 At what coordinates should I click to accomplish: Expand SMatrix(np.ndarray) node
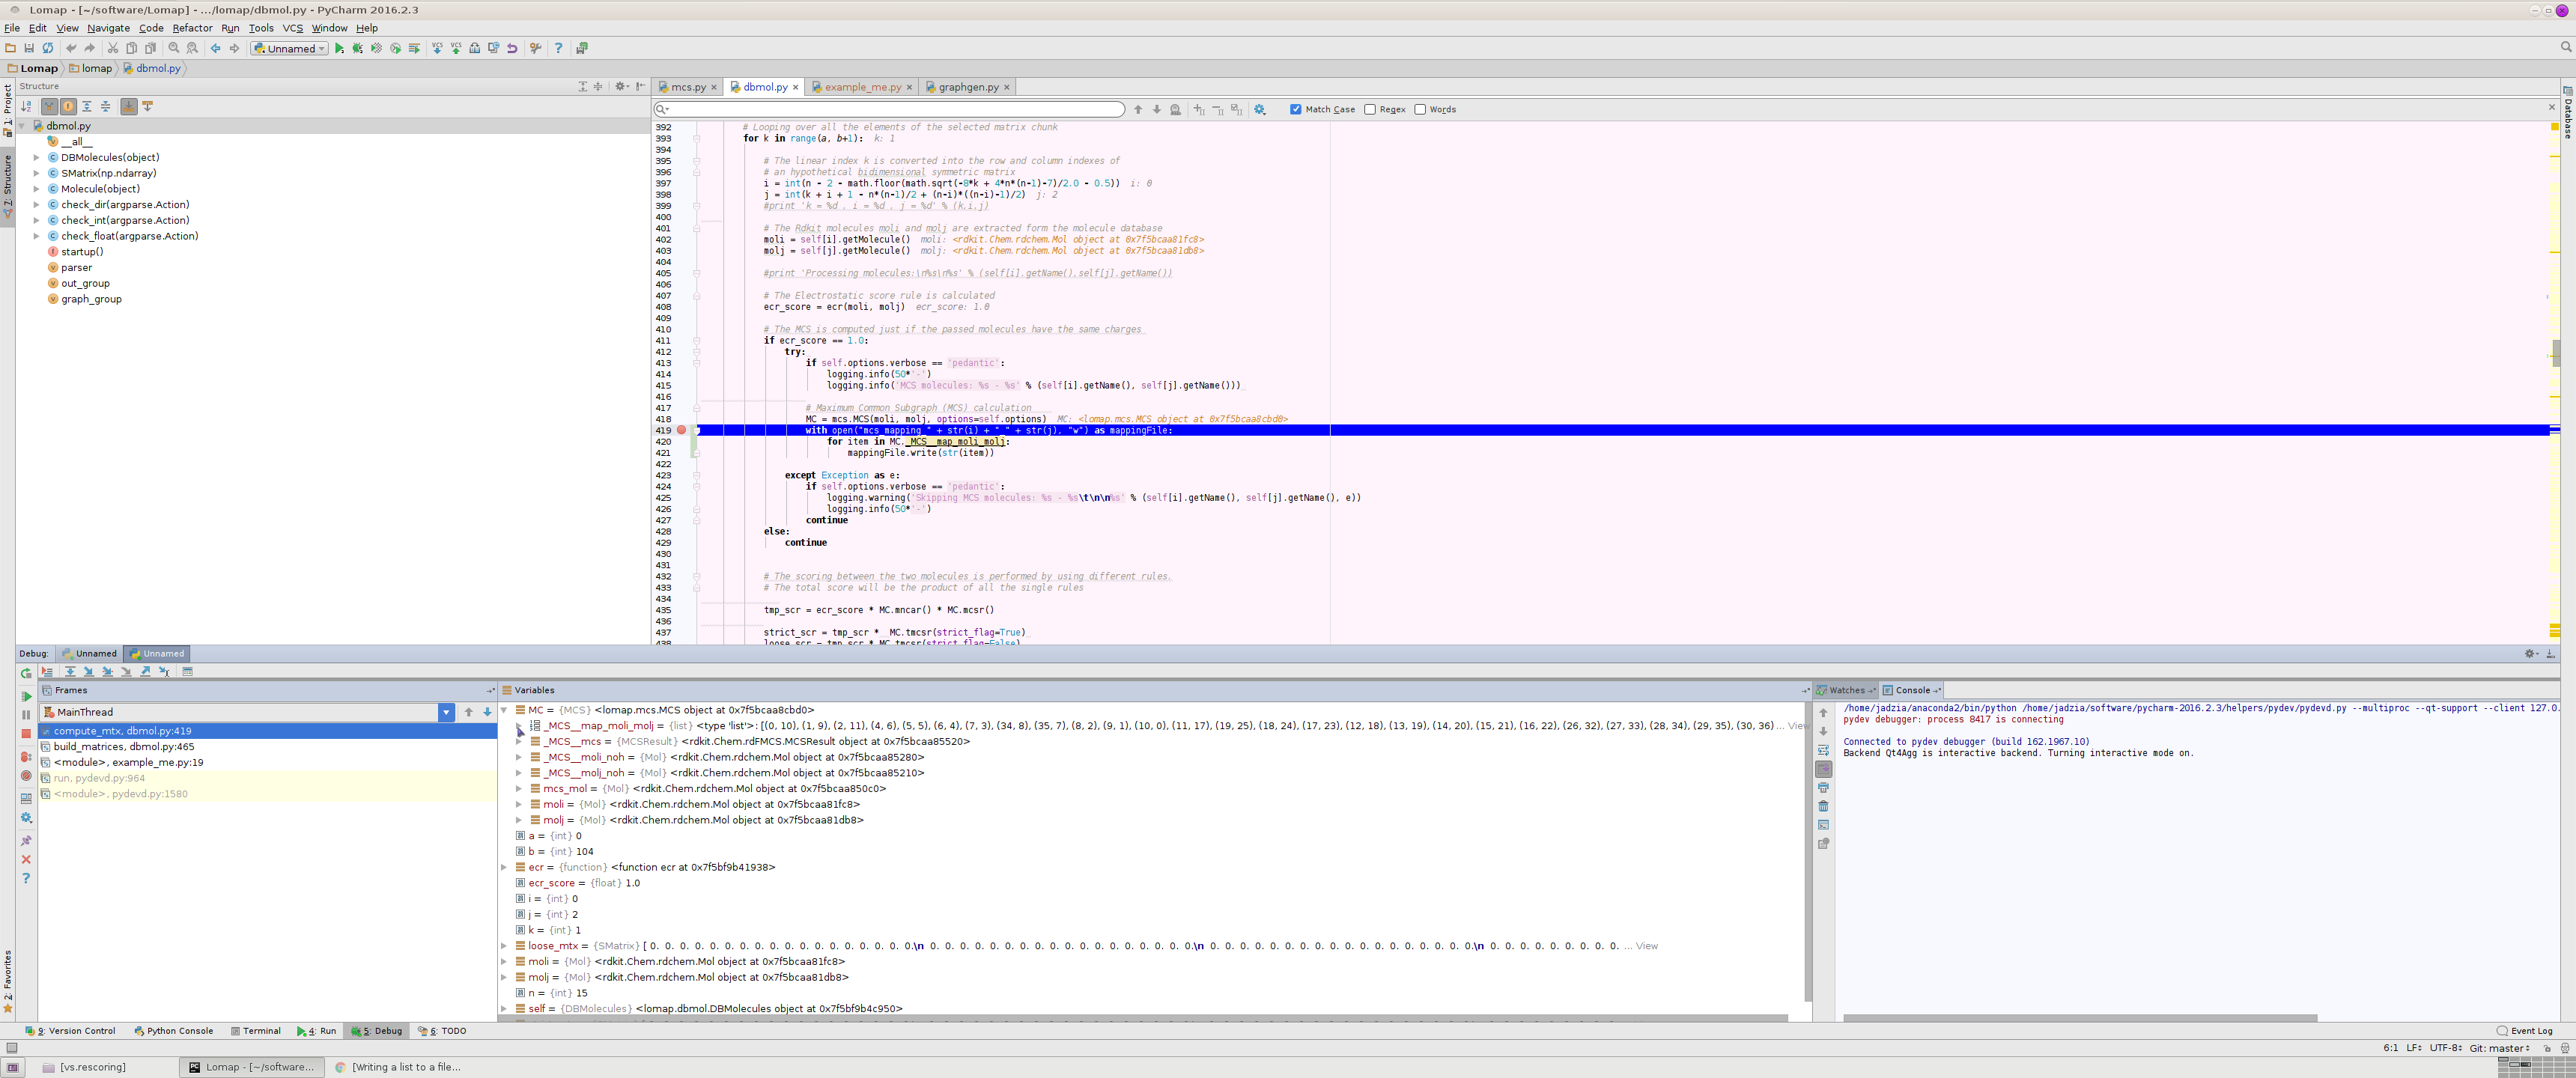point(37,173)
